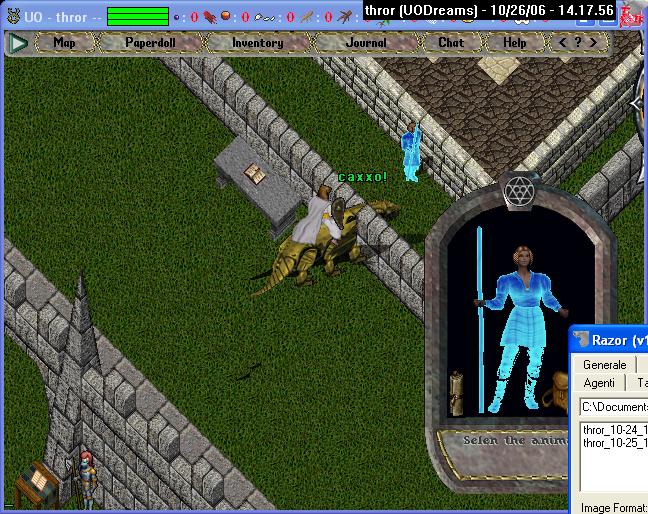Click the green 'caxxo!' speech text
Screen dimensions: 648x514
(362, 177)
